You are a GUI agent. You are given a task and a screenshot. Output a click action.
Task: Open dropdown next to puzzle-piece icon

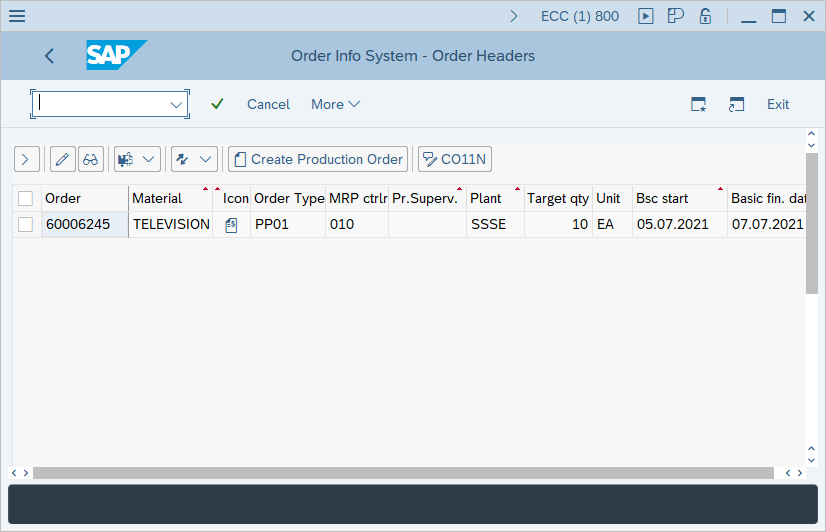coord(149,159)
